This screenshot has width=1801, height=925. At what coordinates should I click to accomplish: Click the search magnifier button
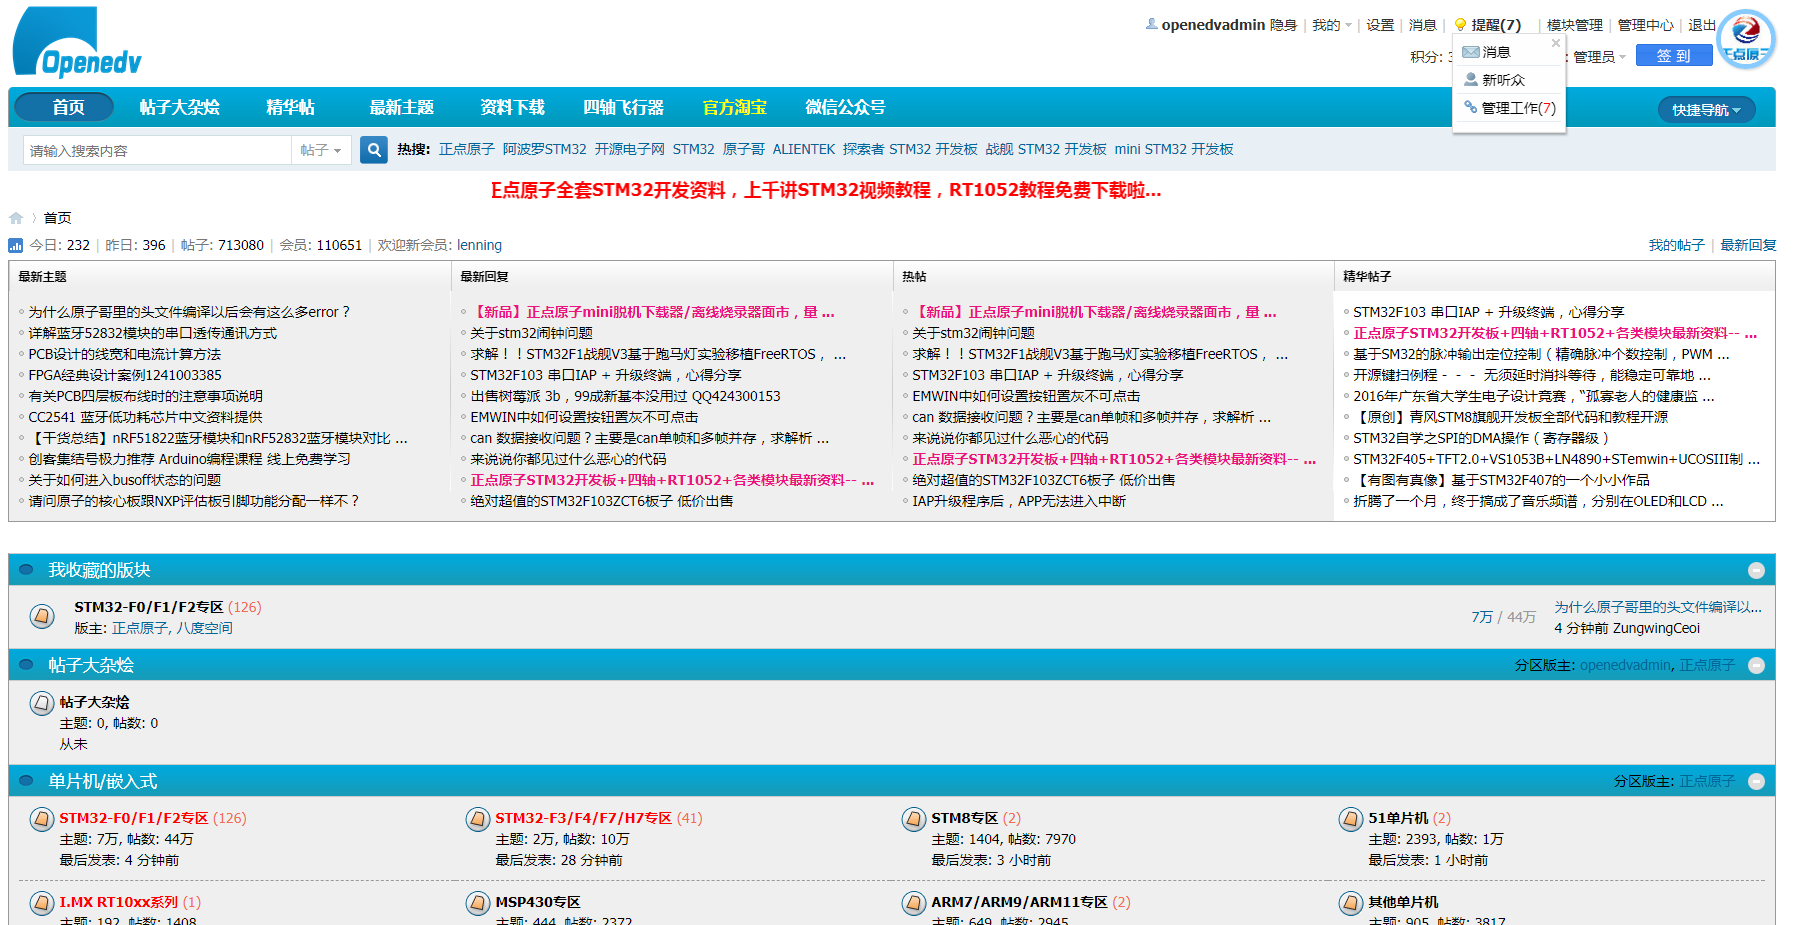coord(374,150)
